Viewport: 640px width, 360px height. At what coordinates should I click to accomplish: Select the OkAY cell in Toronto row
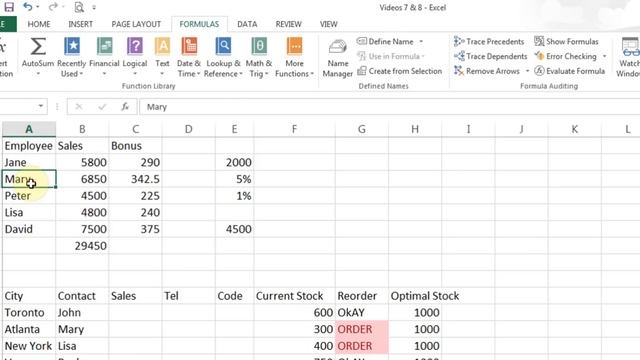click(362, 313)
